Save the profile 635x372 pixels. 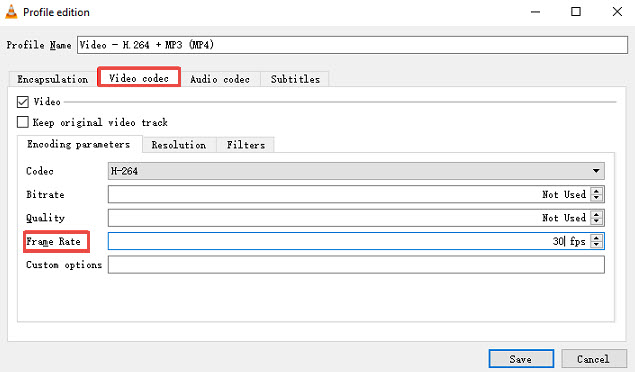tap(521, 359)
